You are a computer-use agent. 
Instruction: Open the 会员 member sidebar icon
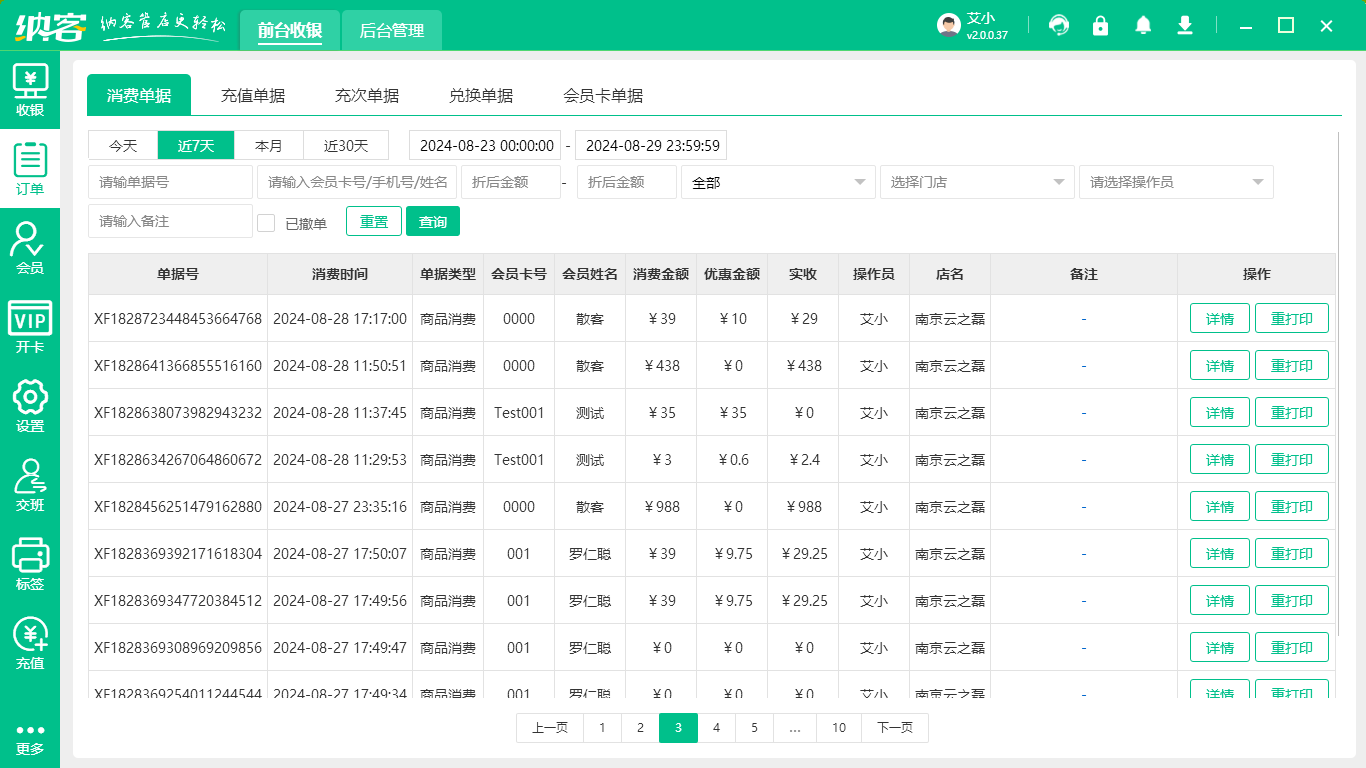30,248
